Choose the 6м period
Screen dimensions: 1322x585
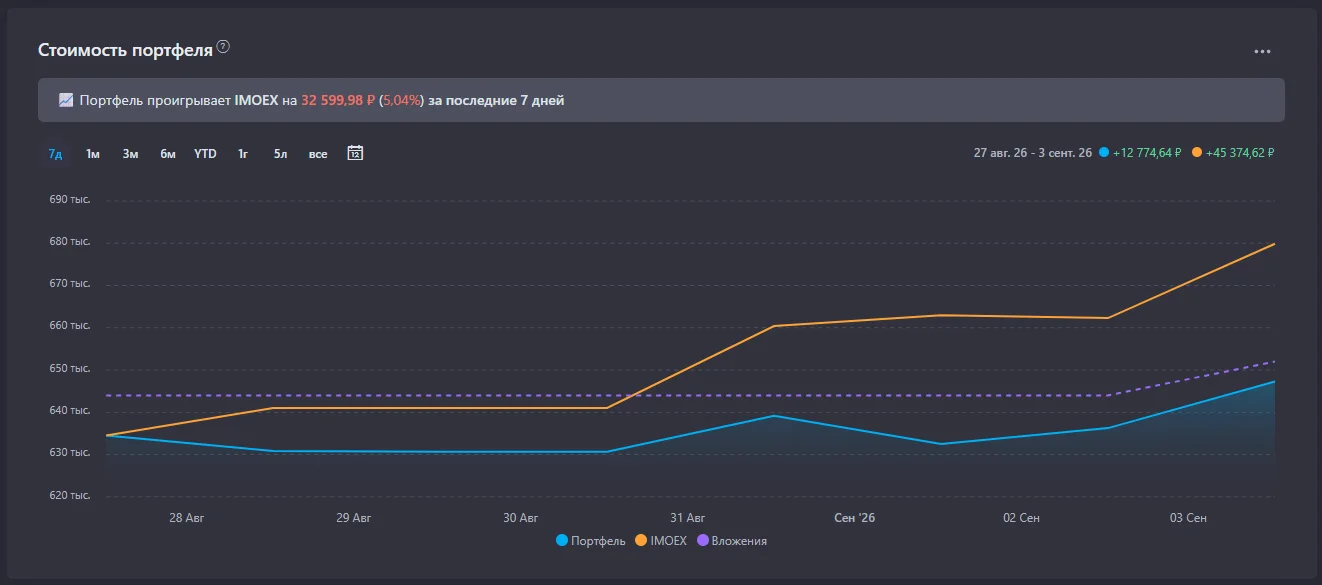point(168,154)
